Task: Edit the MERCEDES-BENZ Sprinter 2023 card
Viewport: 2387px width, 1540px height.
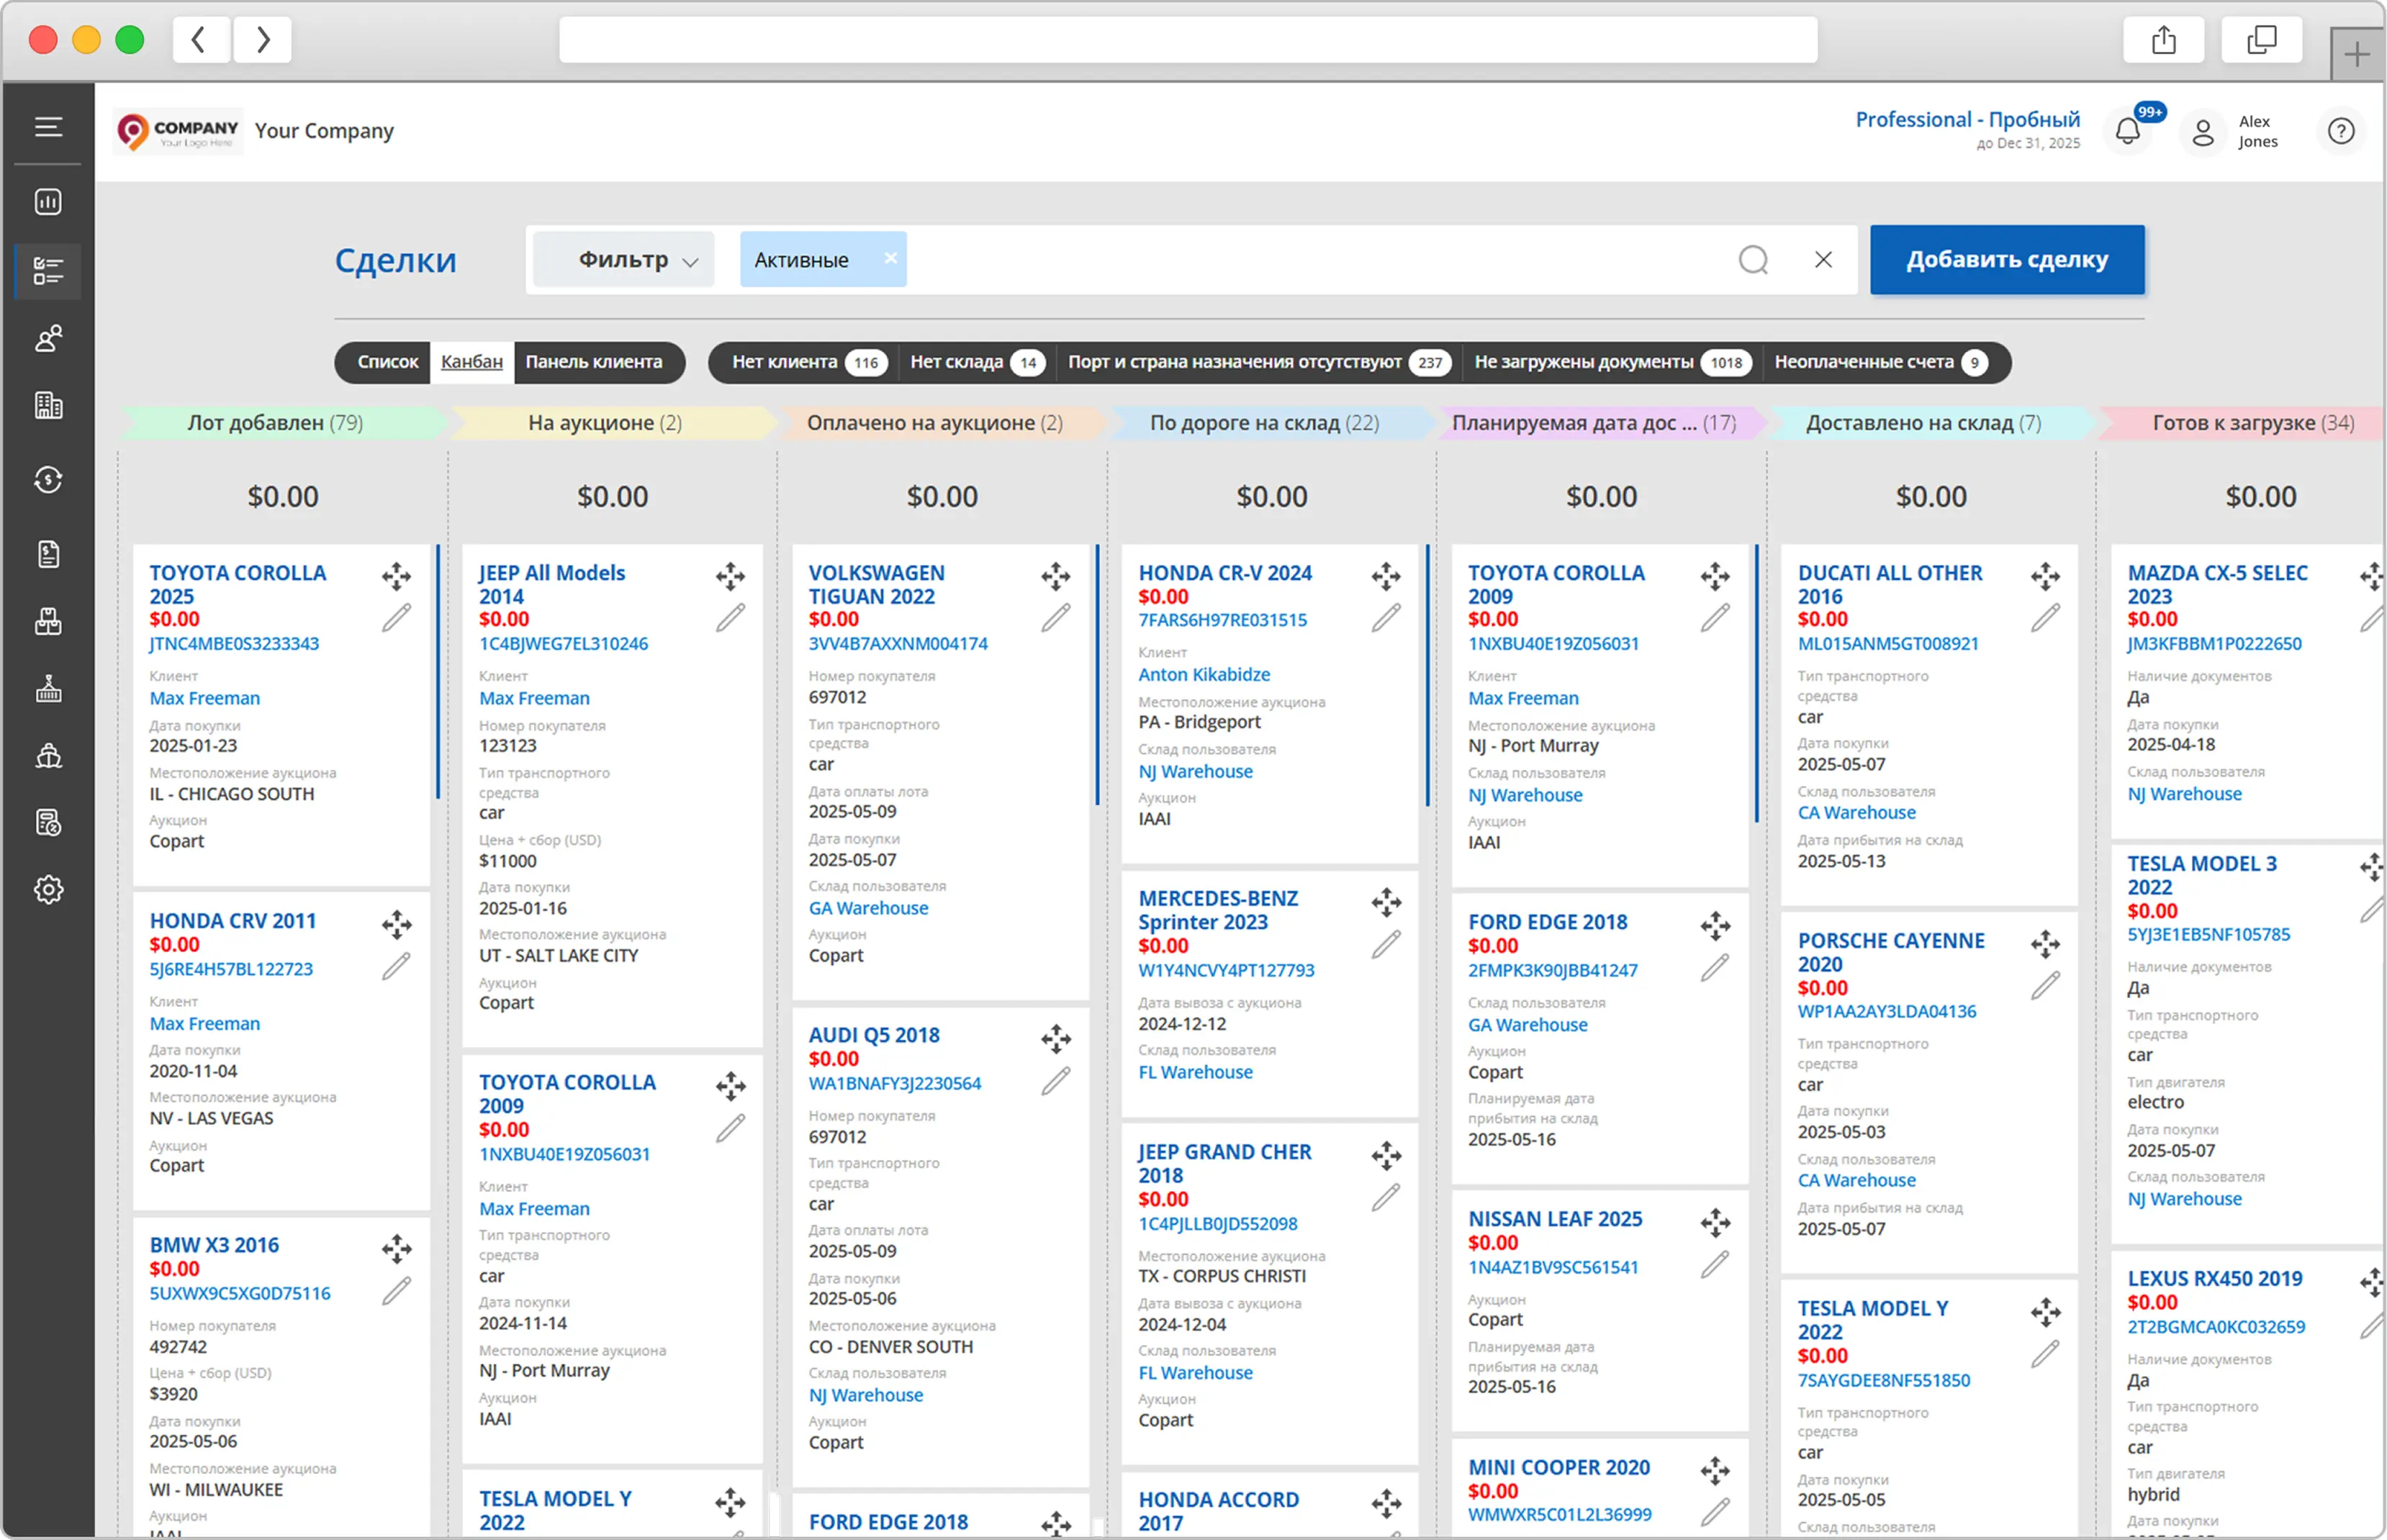Action: click(1386, 944)
